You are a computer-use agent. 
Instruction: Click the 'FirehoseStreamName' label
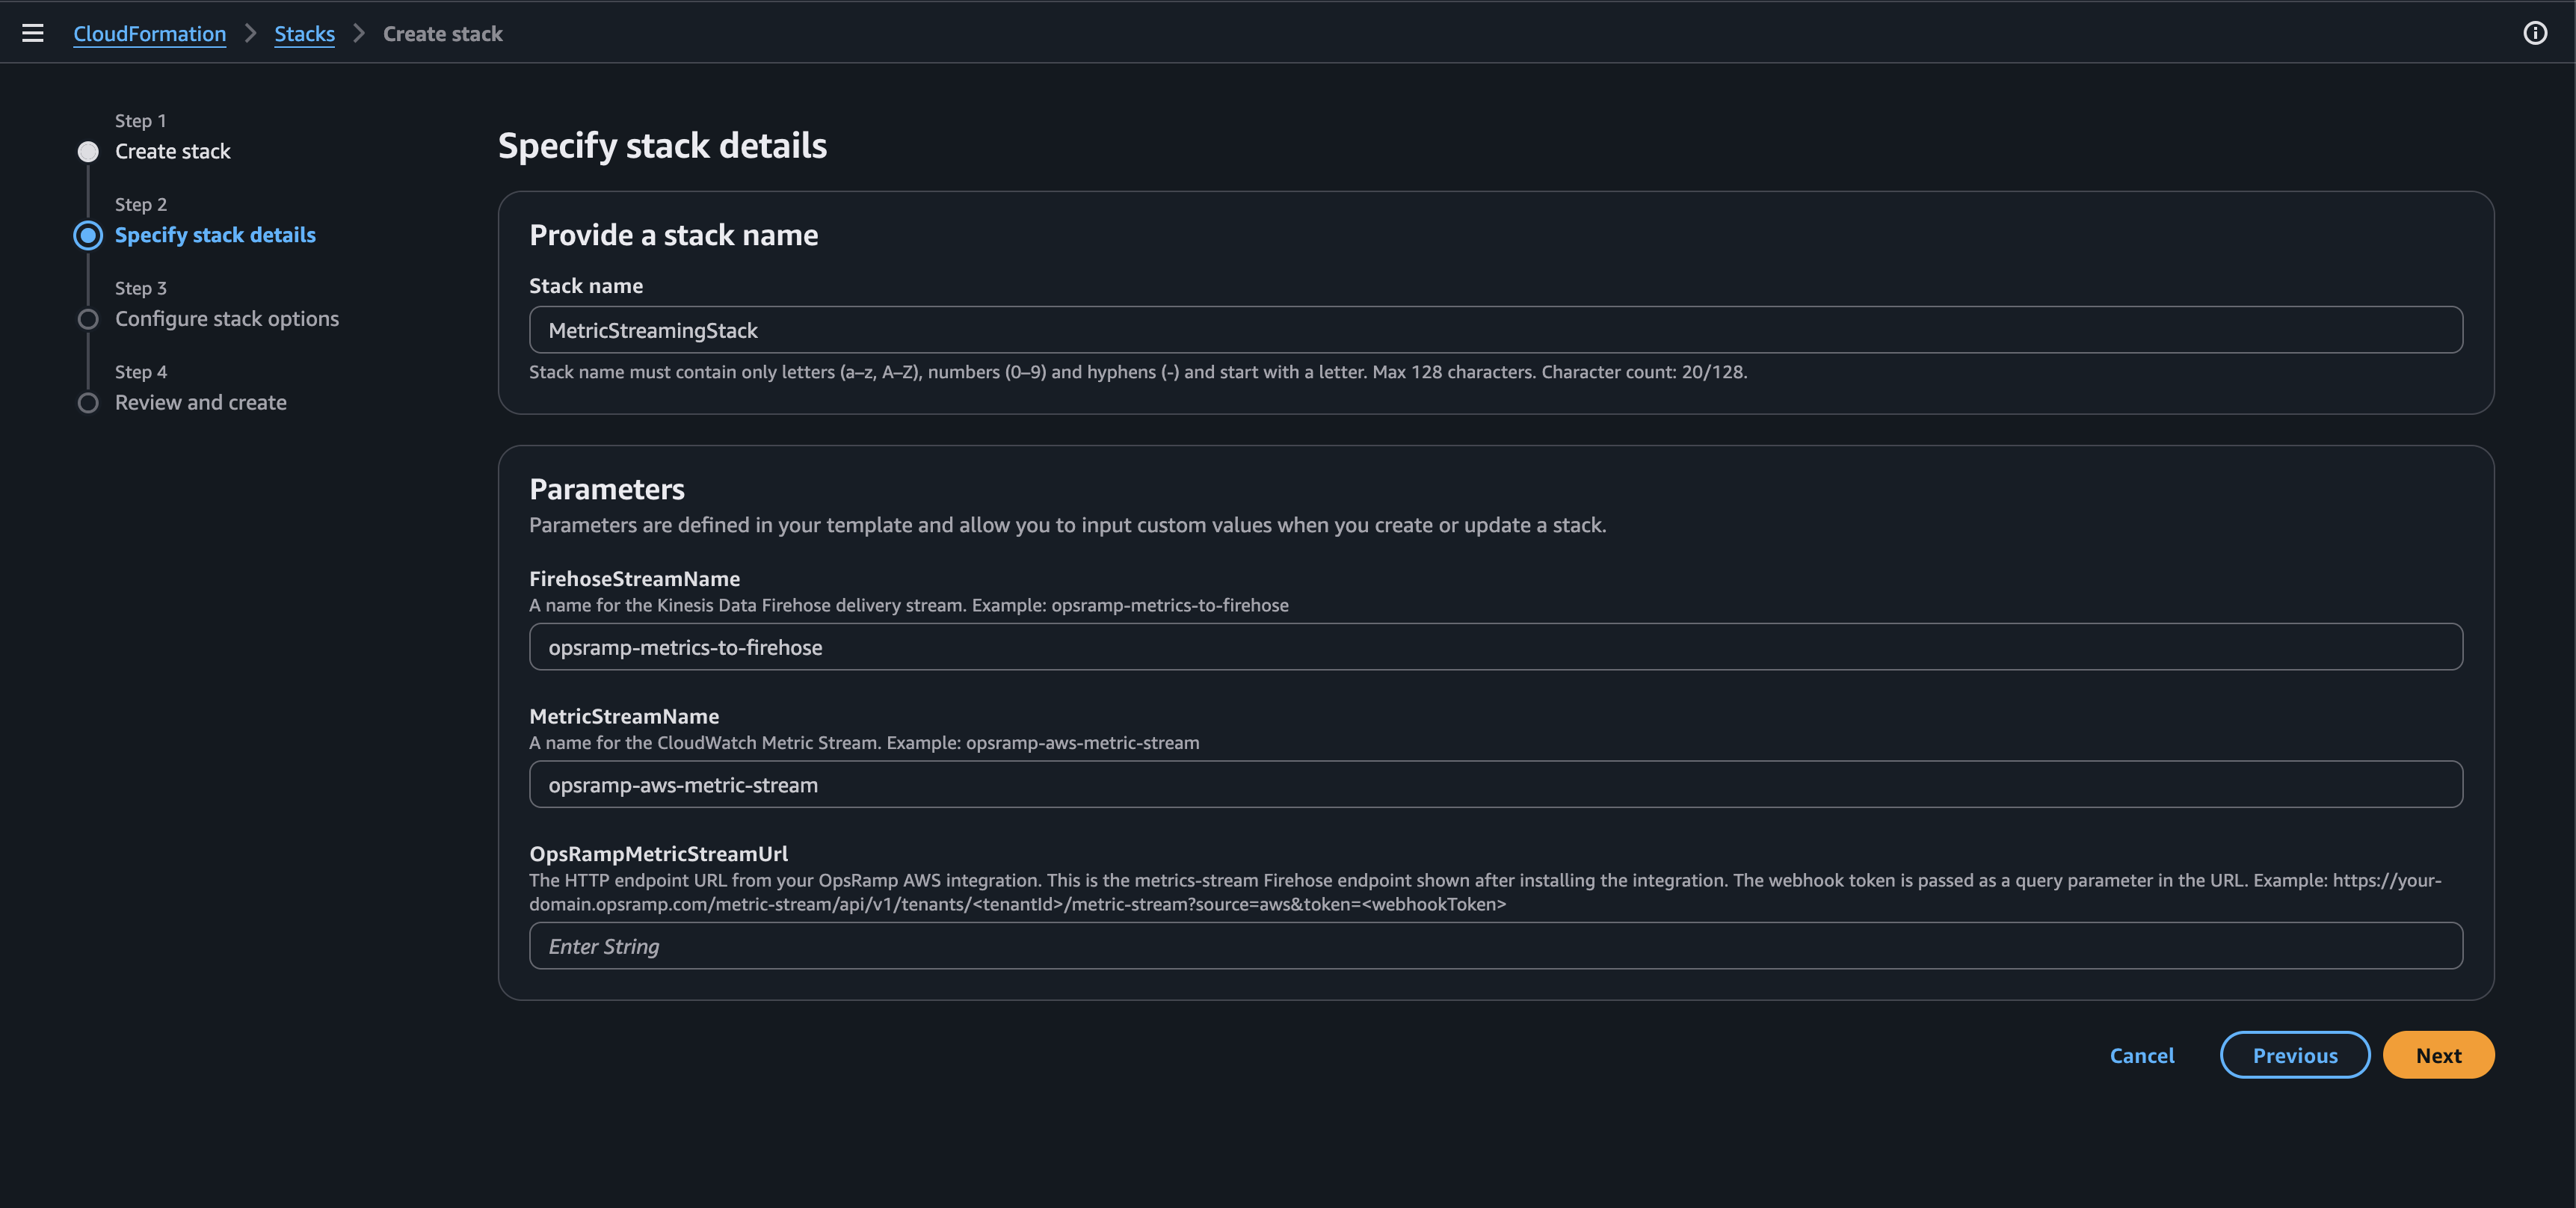[x=635, y=579]
